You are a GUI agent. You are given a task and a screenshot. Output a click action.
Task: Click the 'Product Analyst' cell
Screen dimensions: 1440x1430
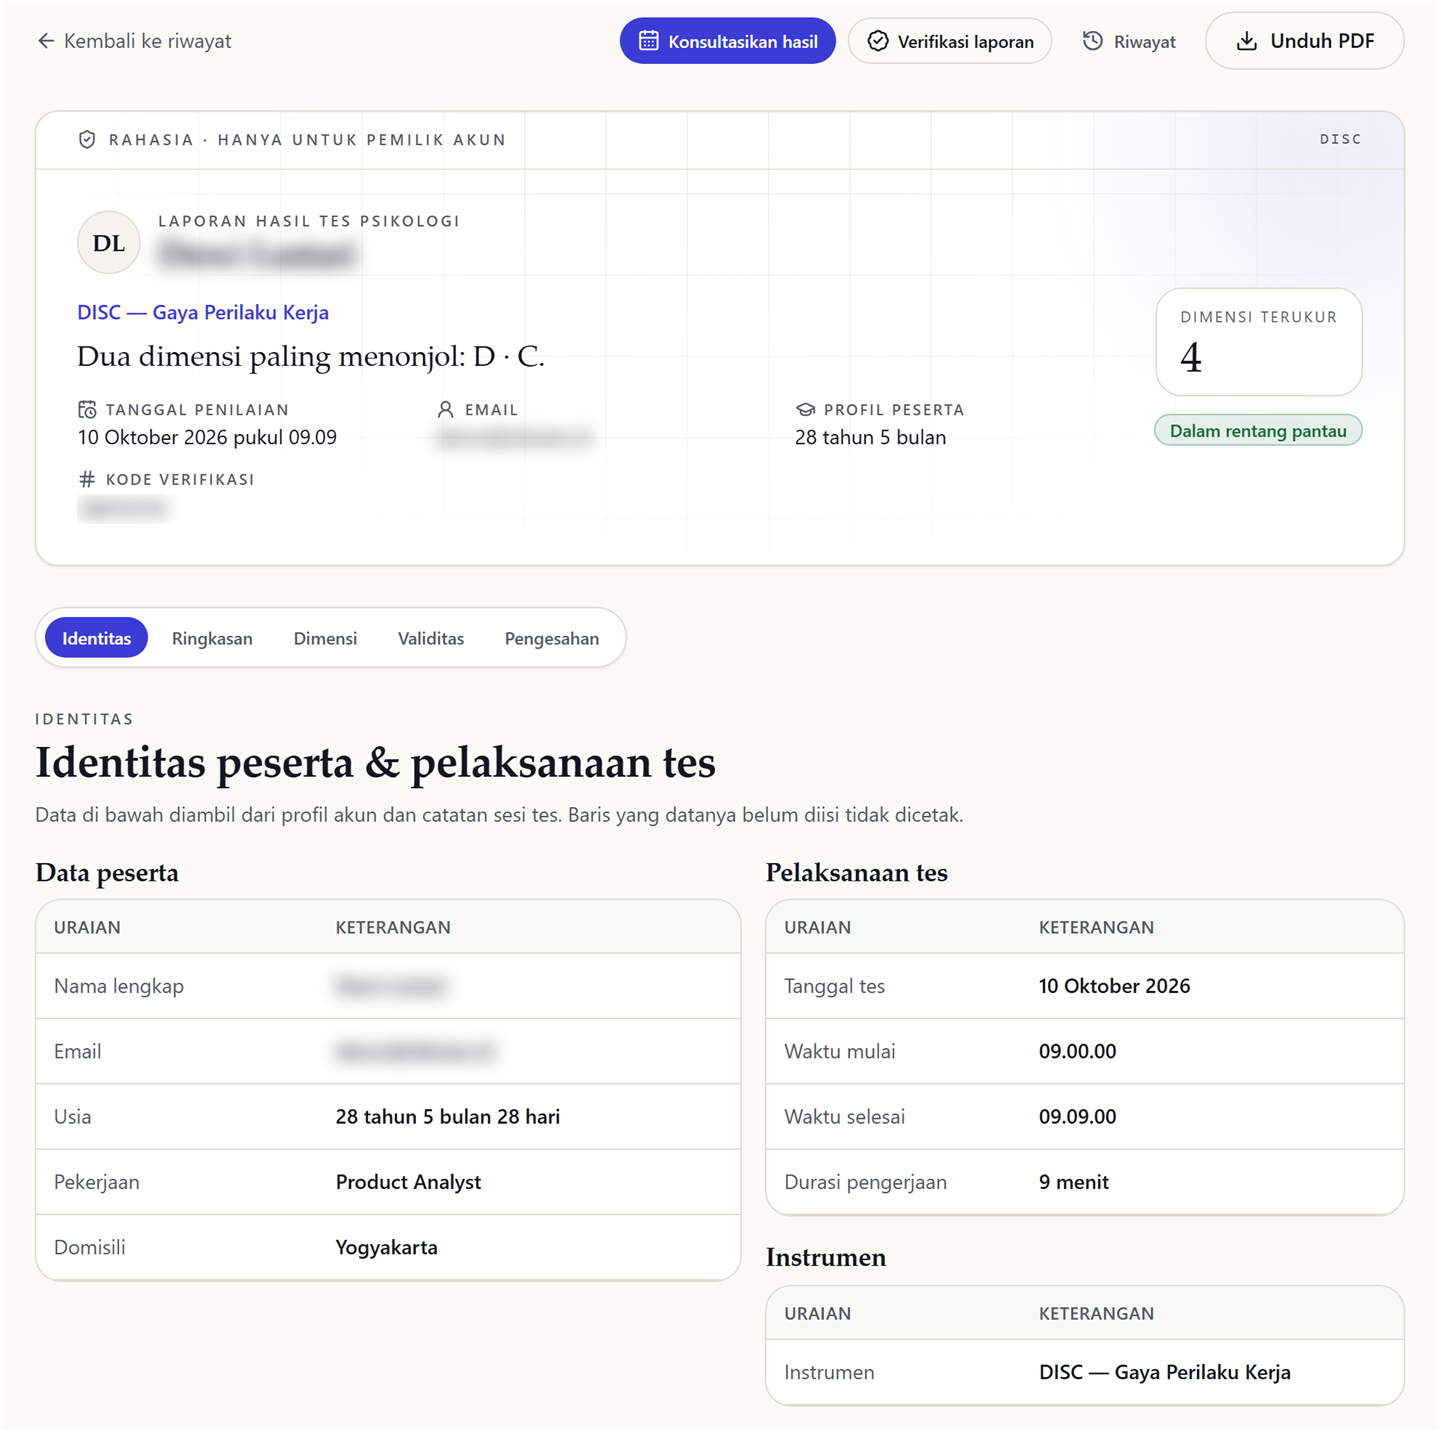click(408, 1182)
